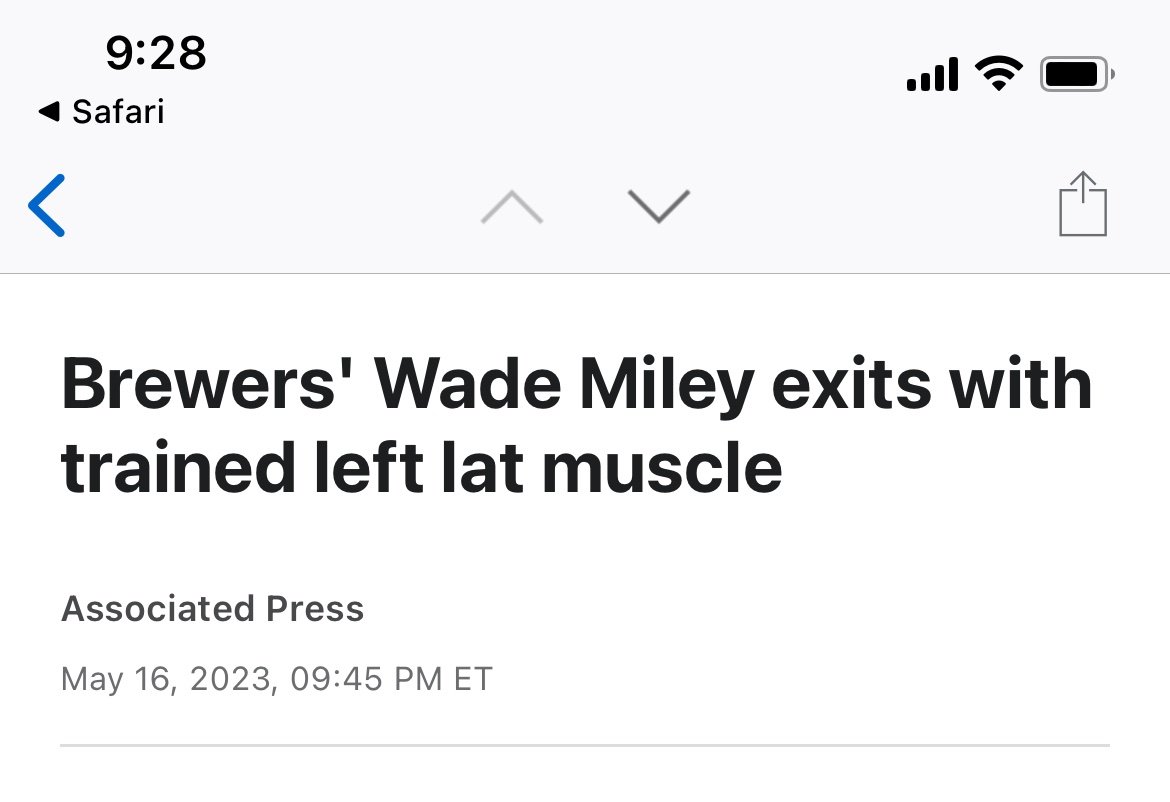1170x802 pixels.
Task: Tap the battery indicator icon
Action: click(x=1076, y=75)
